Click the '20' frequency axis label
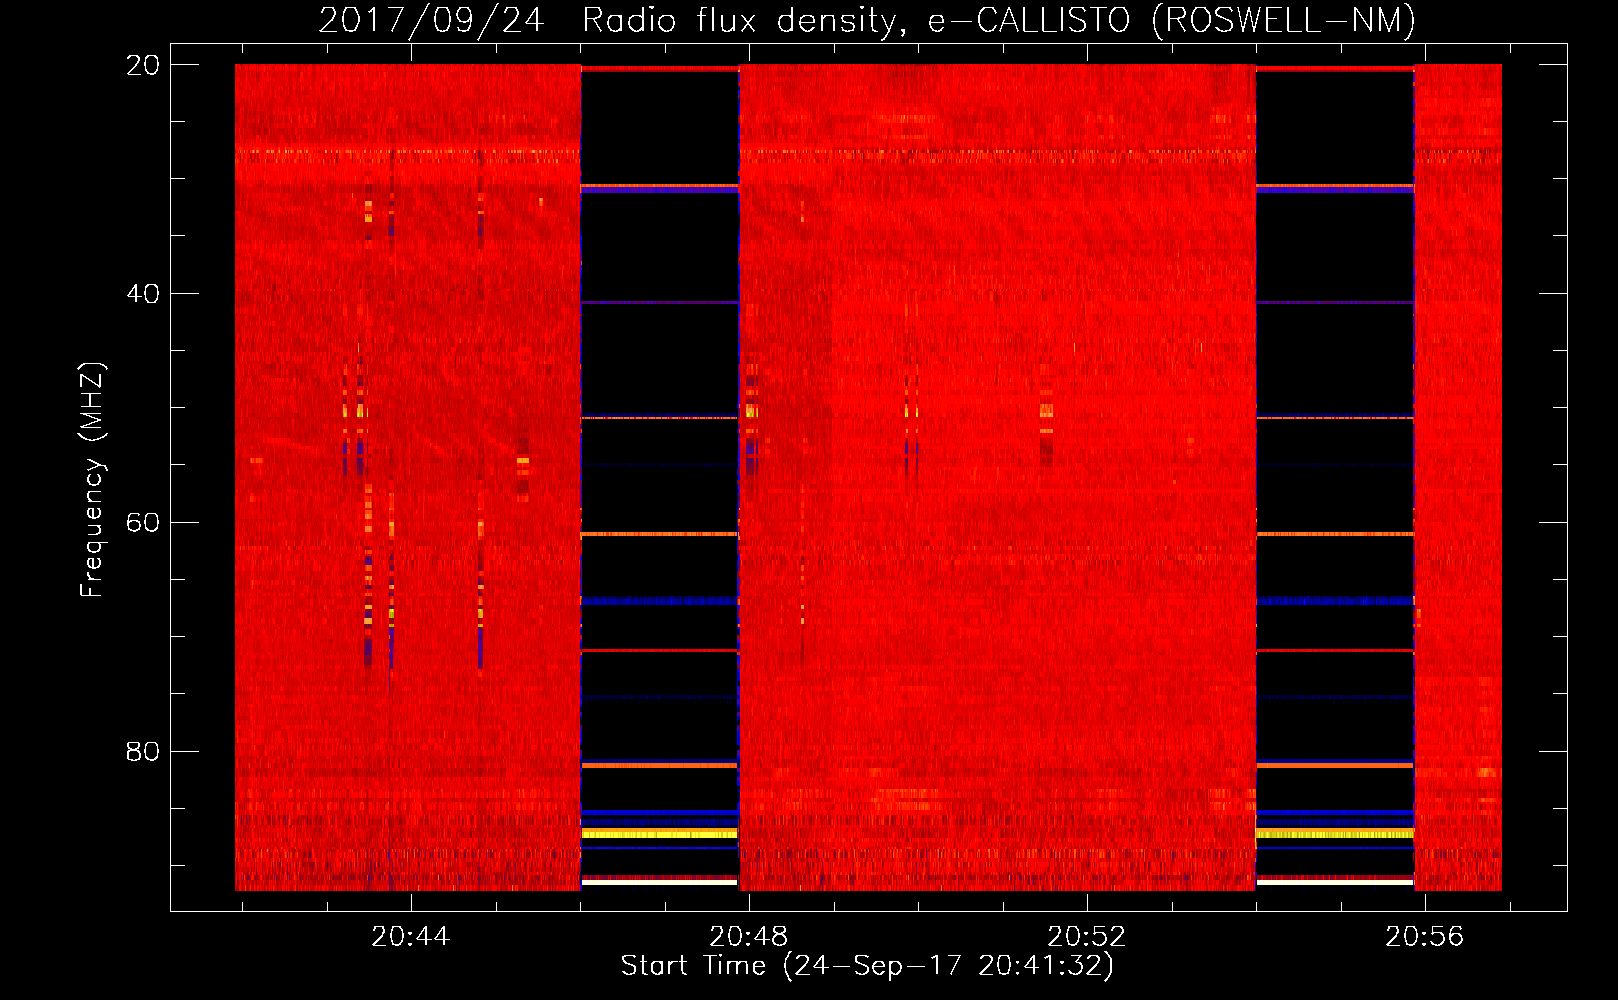Screen dimensions: 1618x1000 143,65
